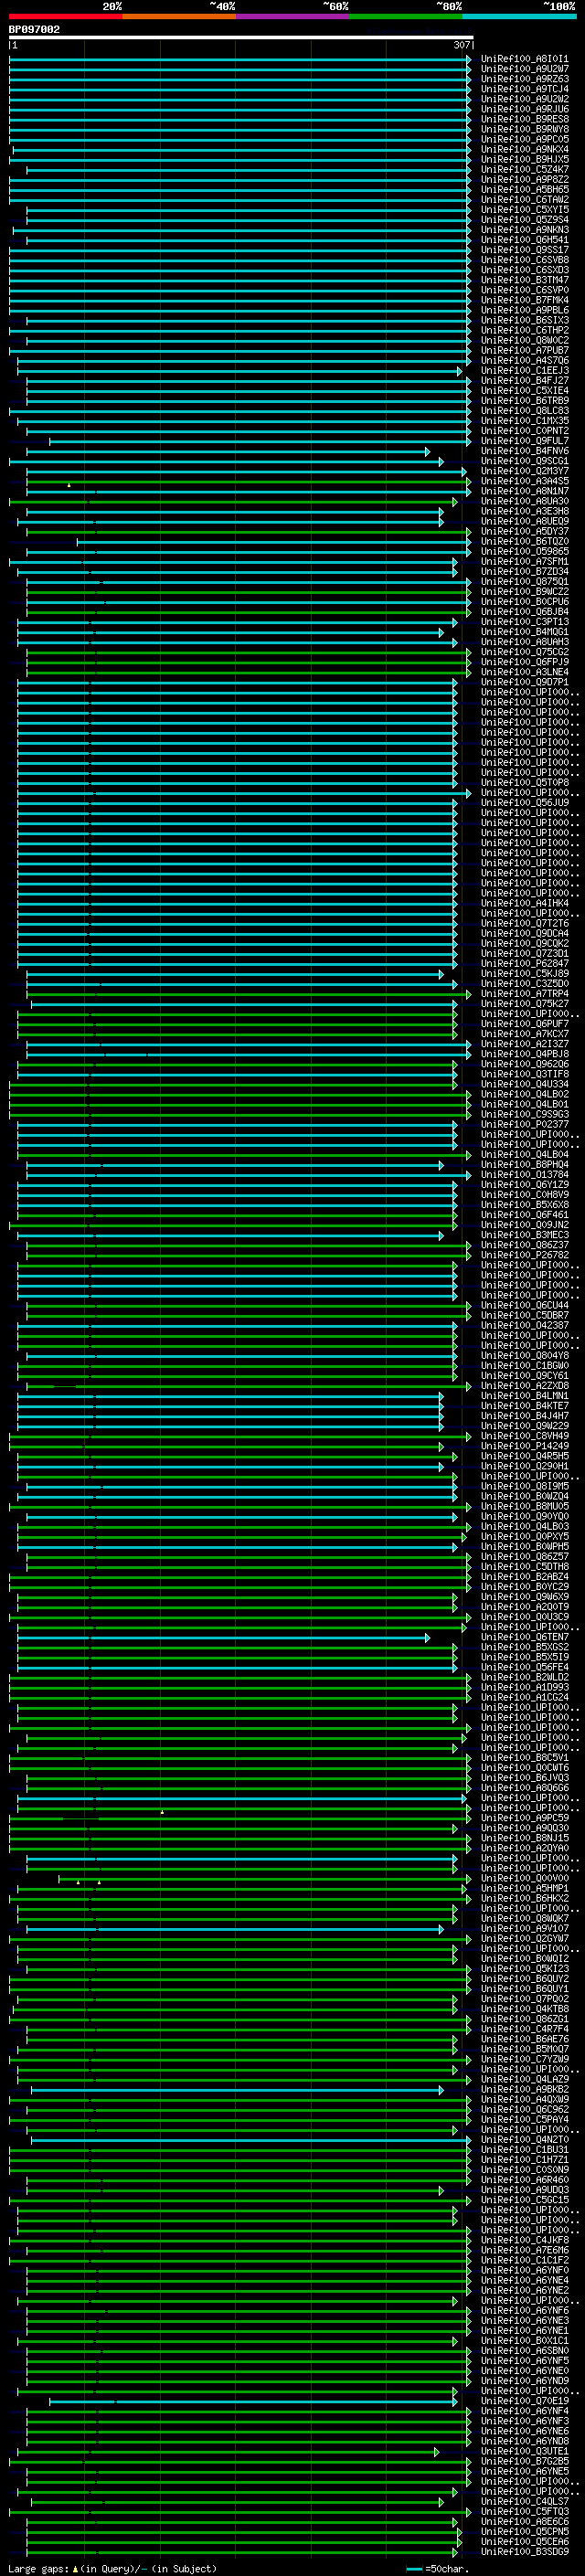This screenshot has width=585, height=2576.
Task: Click the alignment bar for UniRef100_Q3UTE1
Action: coord(228,2452)
